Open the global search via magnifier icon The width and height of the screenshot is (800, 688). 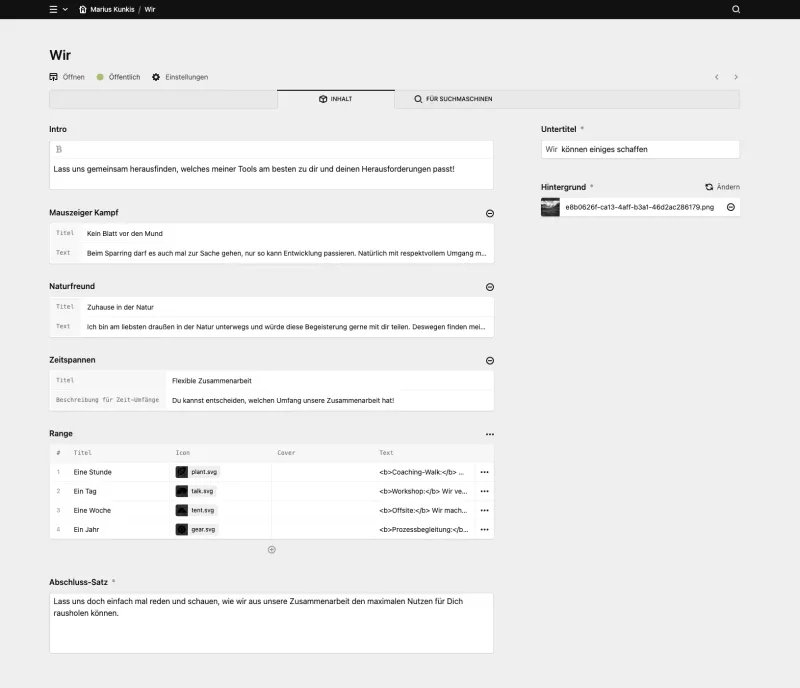pos(736,9)
